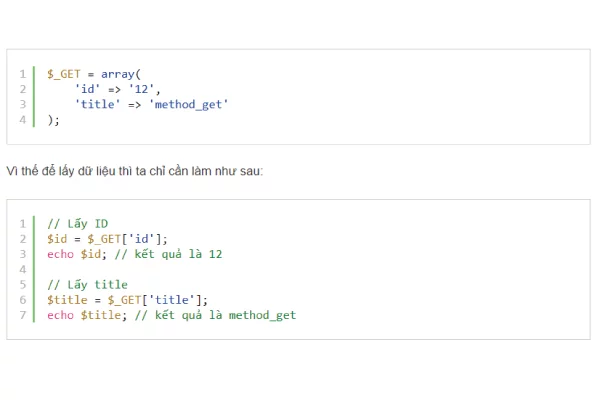Click the "$id = $_GET['id'];" line
The image size is (600, 400).
108,239
